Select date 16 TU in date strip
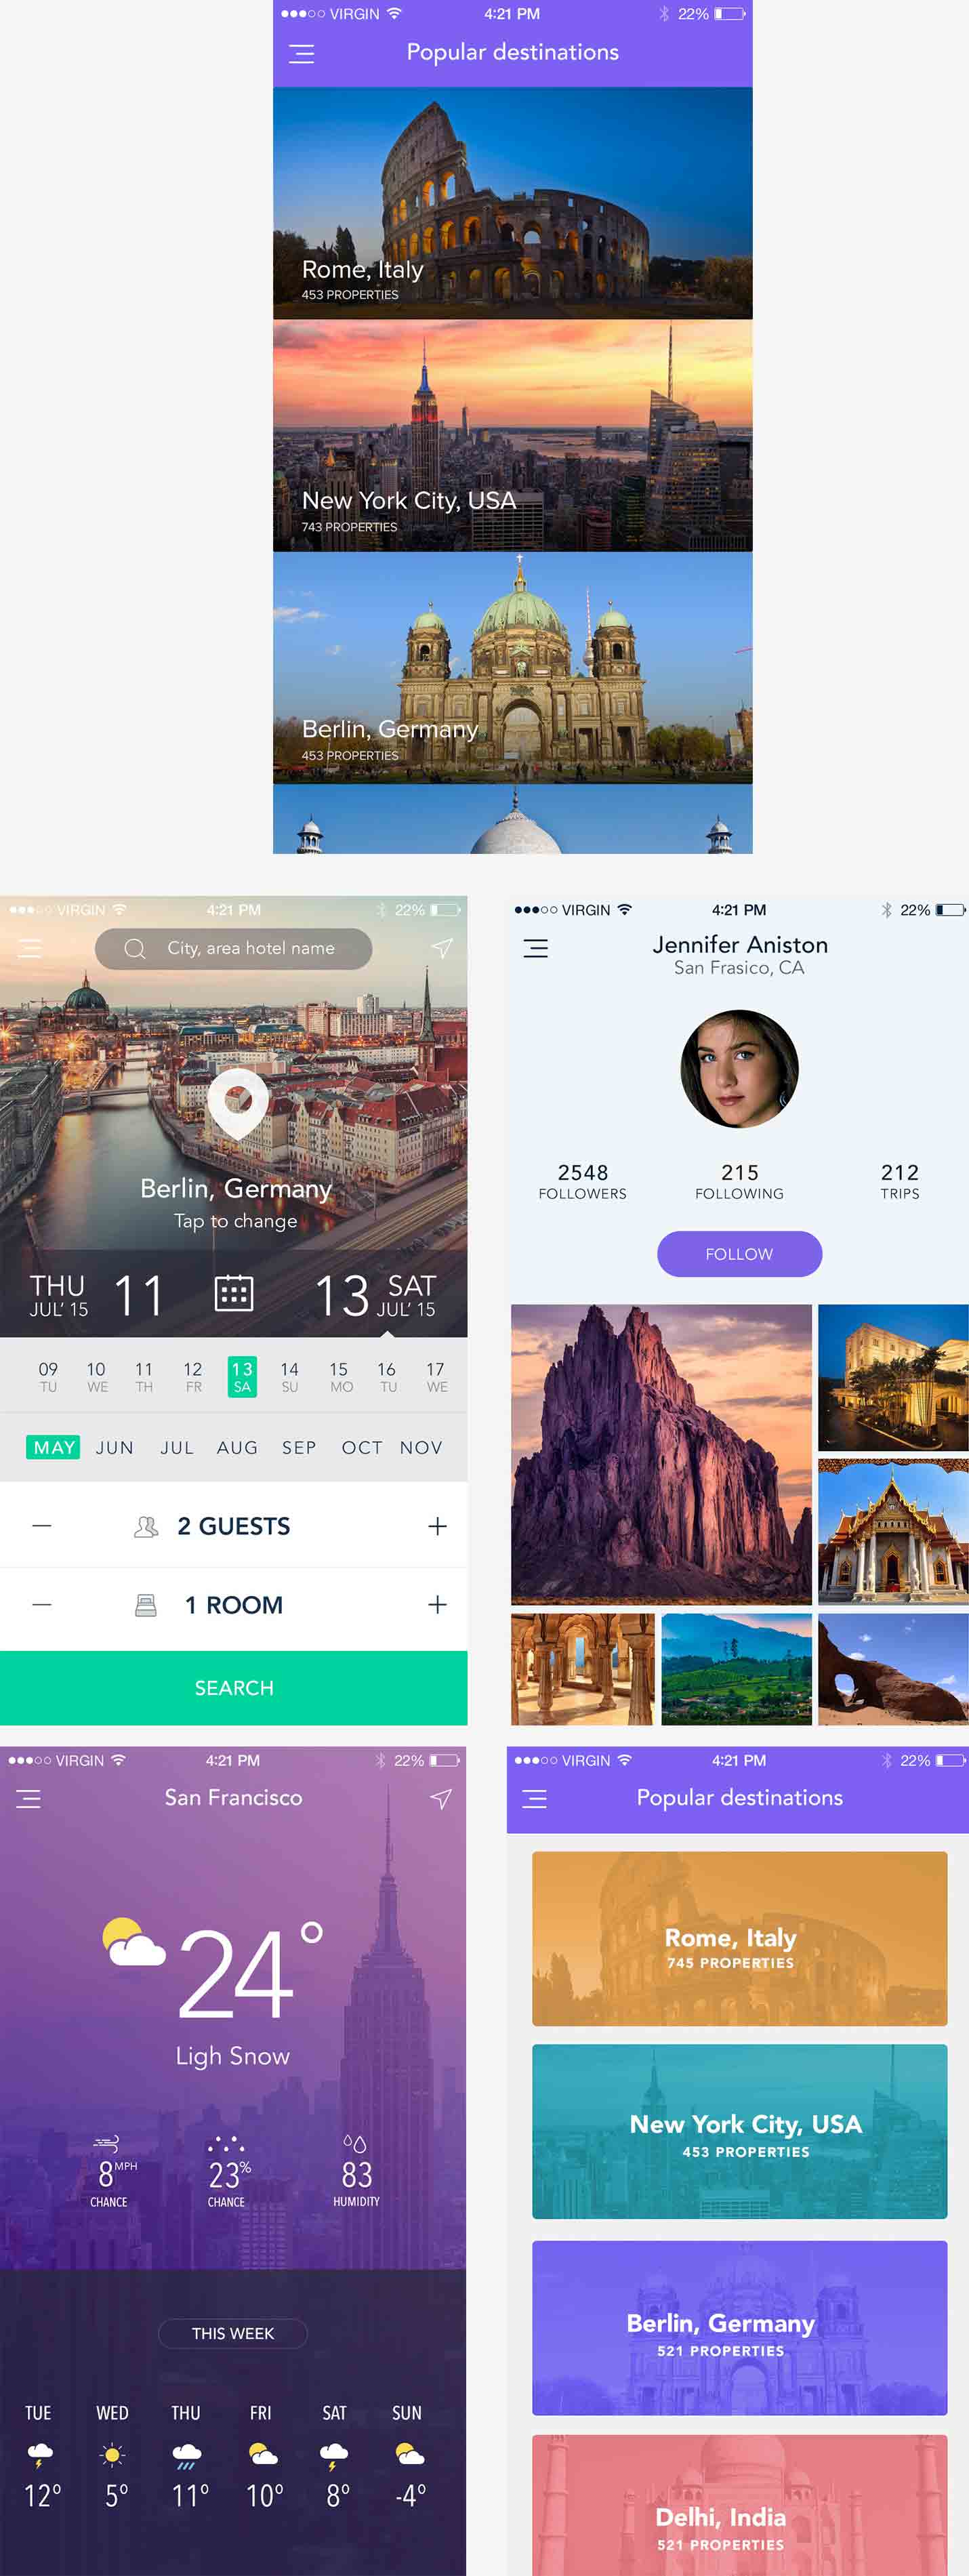 tap(387, 1376)
